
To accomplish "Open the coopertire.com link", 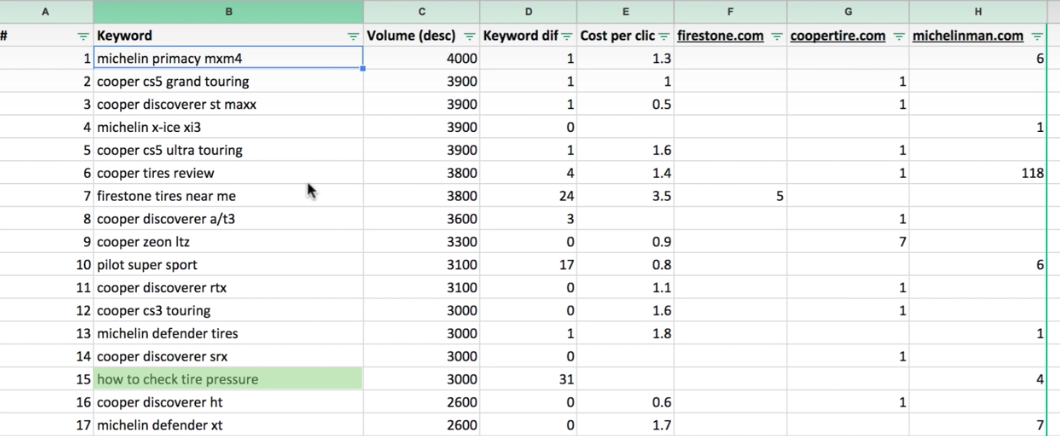I will (x=838, y=36).
